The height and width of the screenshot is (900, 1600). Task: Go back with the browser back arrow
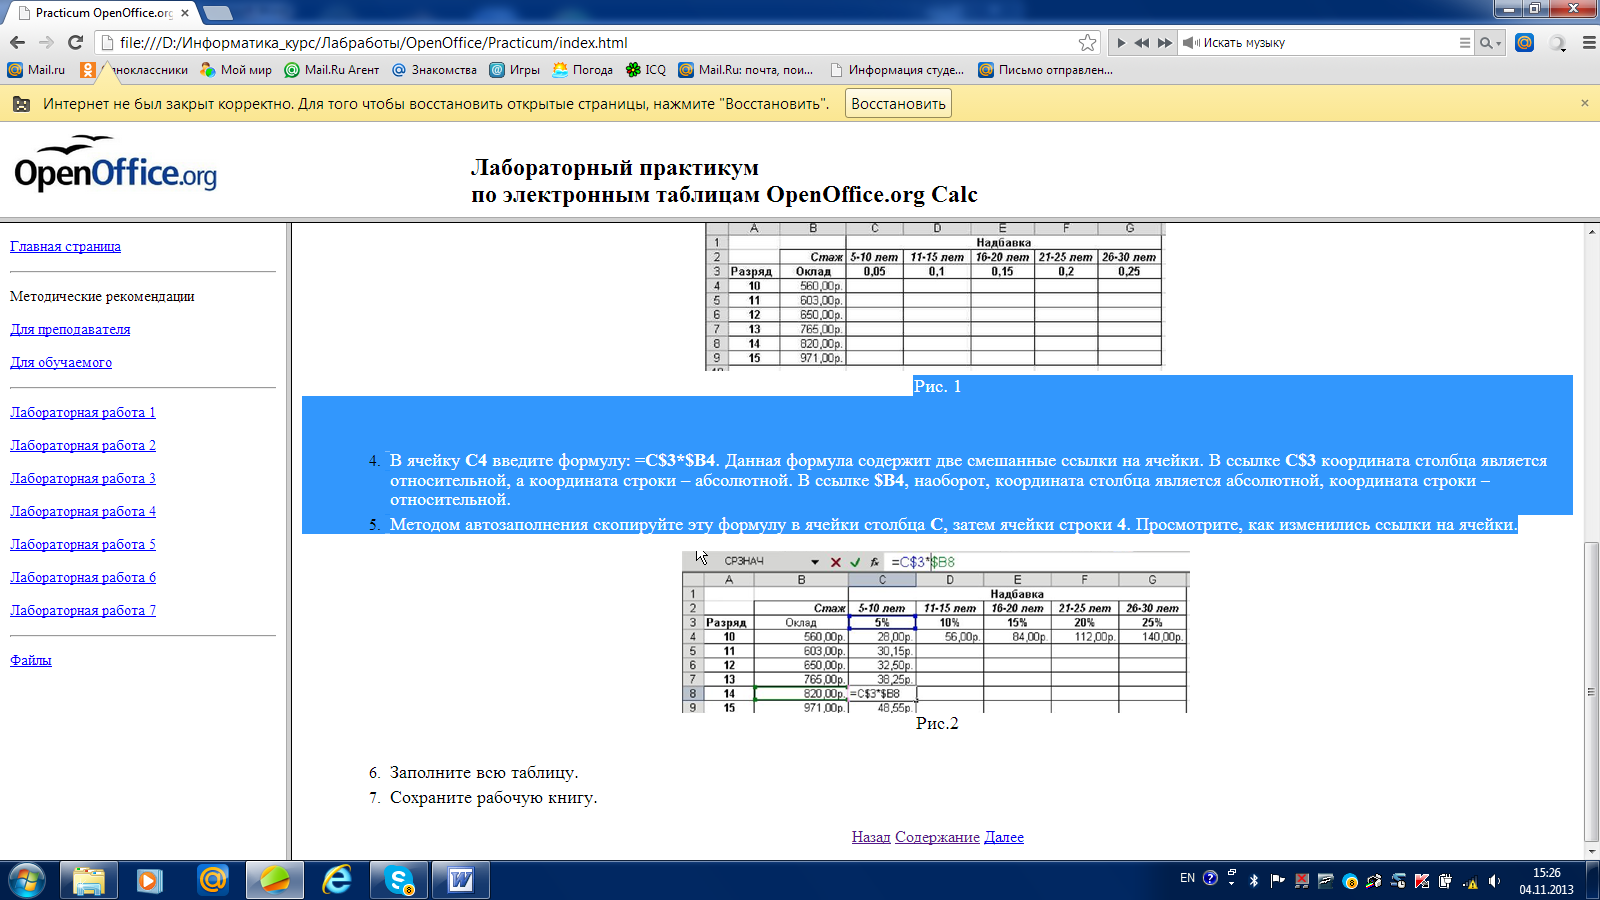[x=17, y=42]
